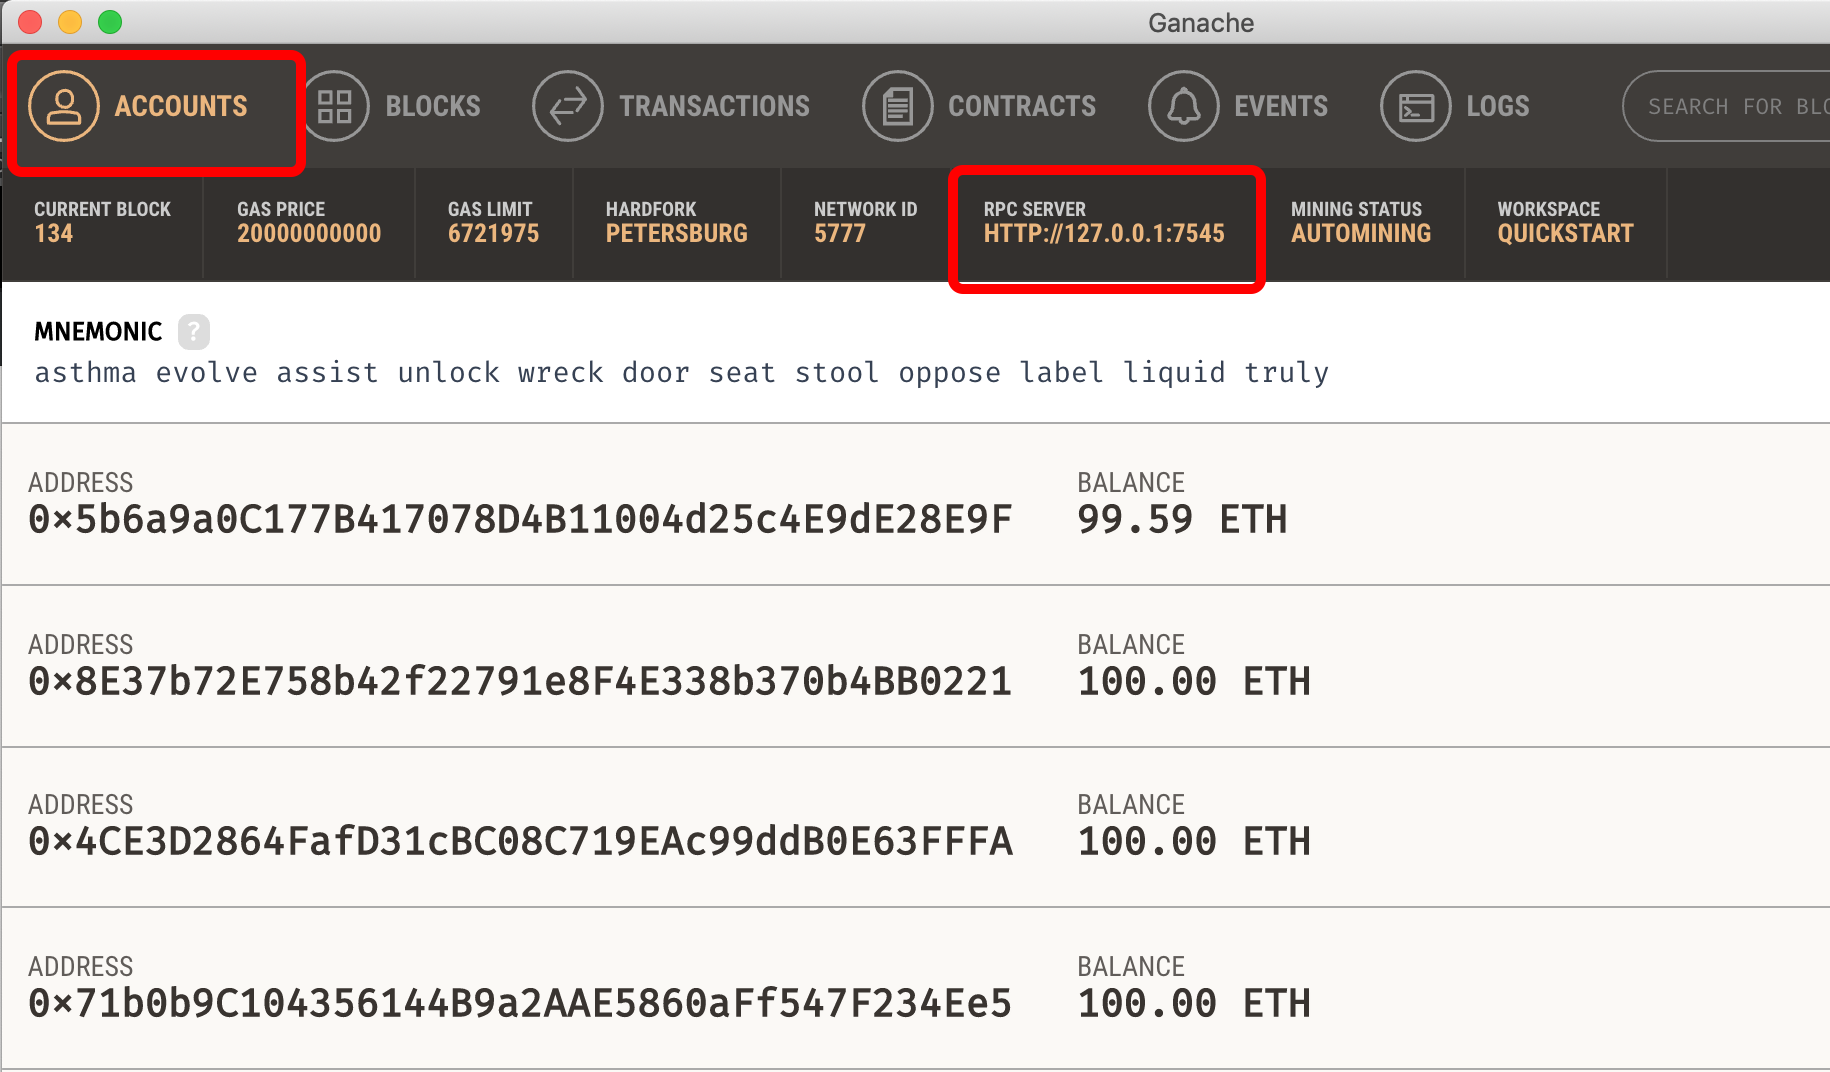Switch to the ACCOUNTS tab label
The image size is (1830, 1072).
click(x=181, y=106)
